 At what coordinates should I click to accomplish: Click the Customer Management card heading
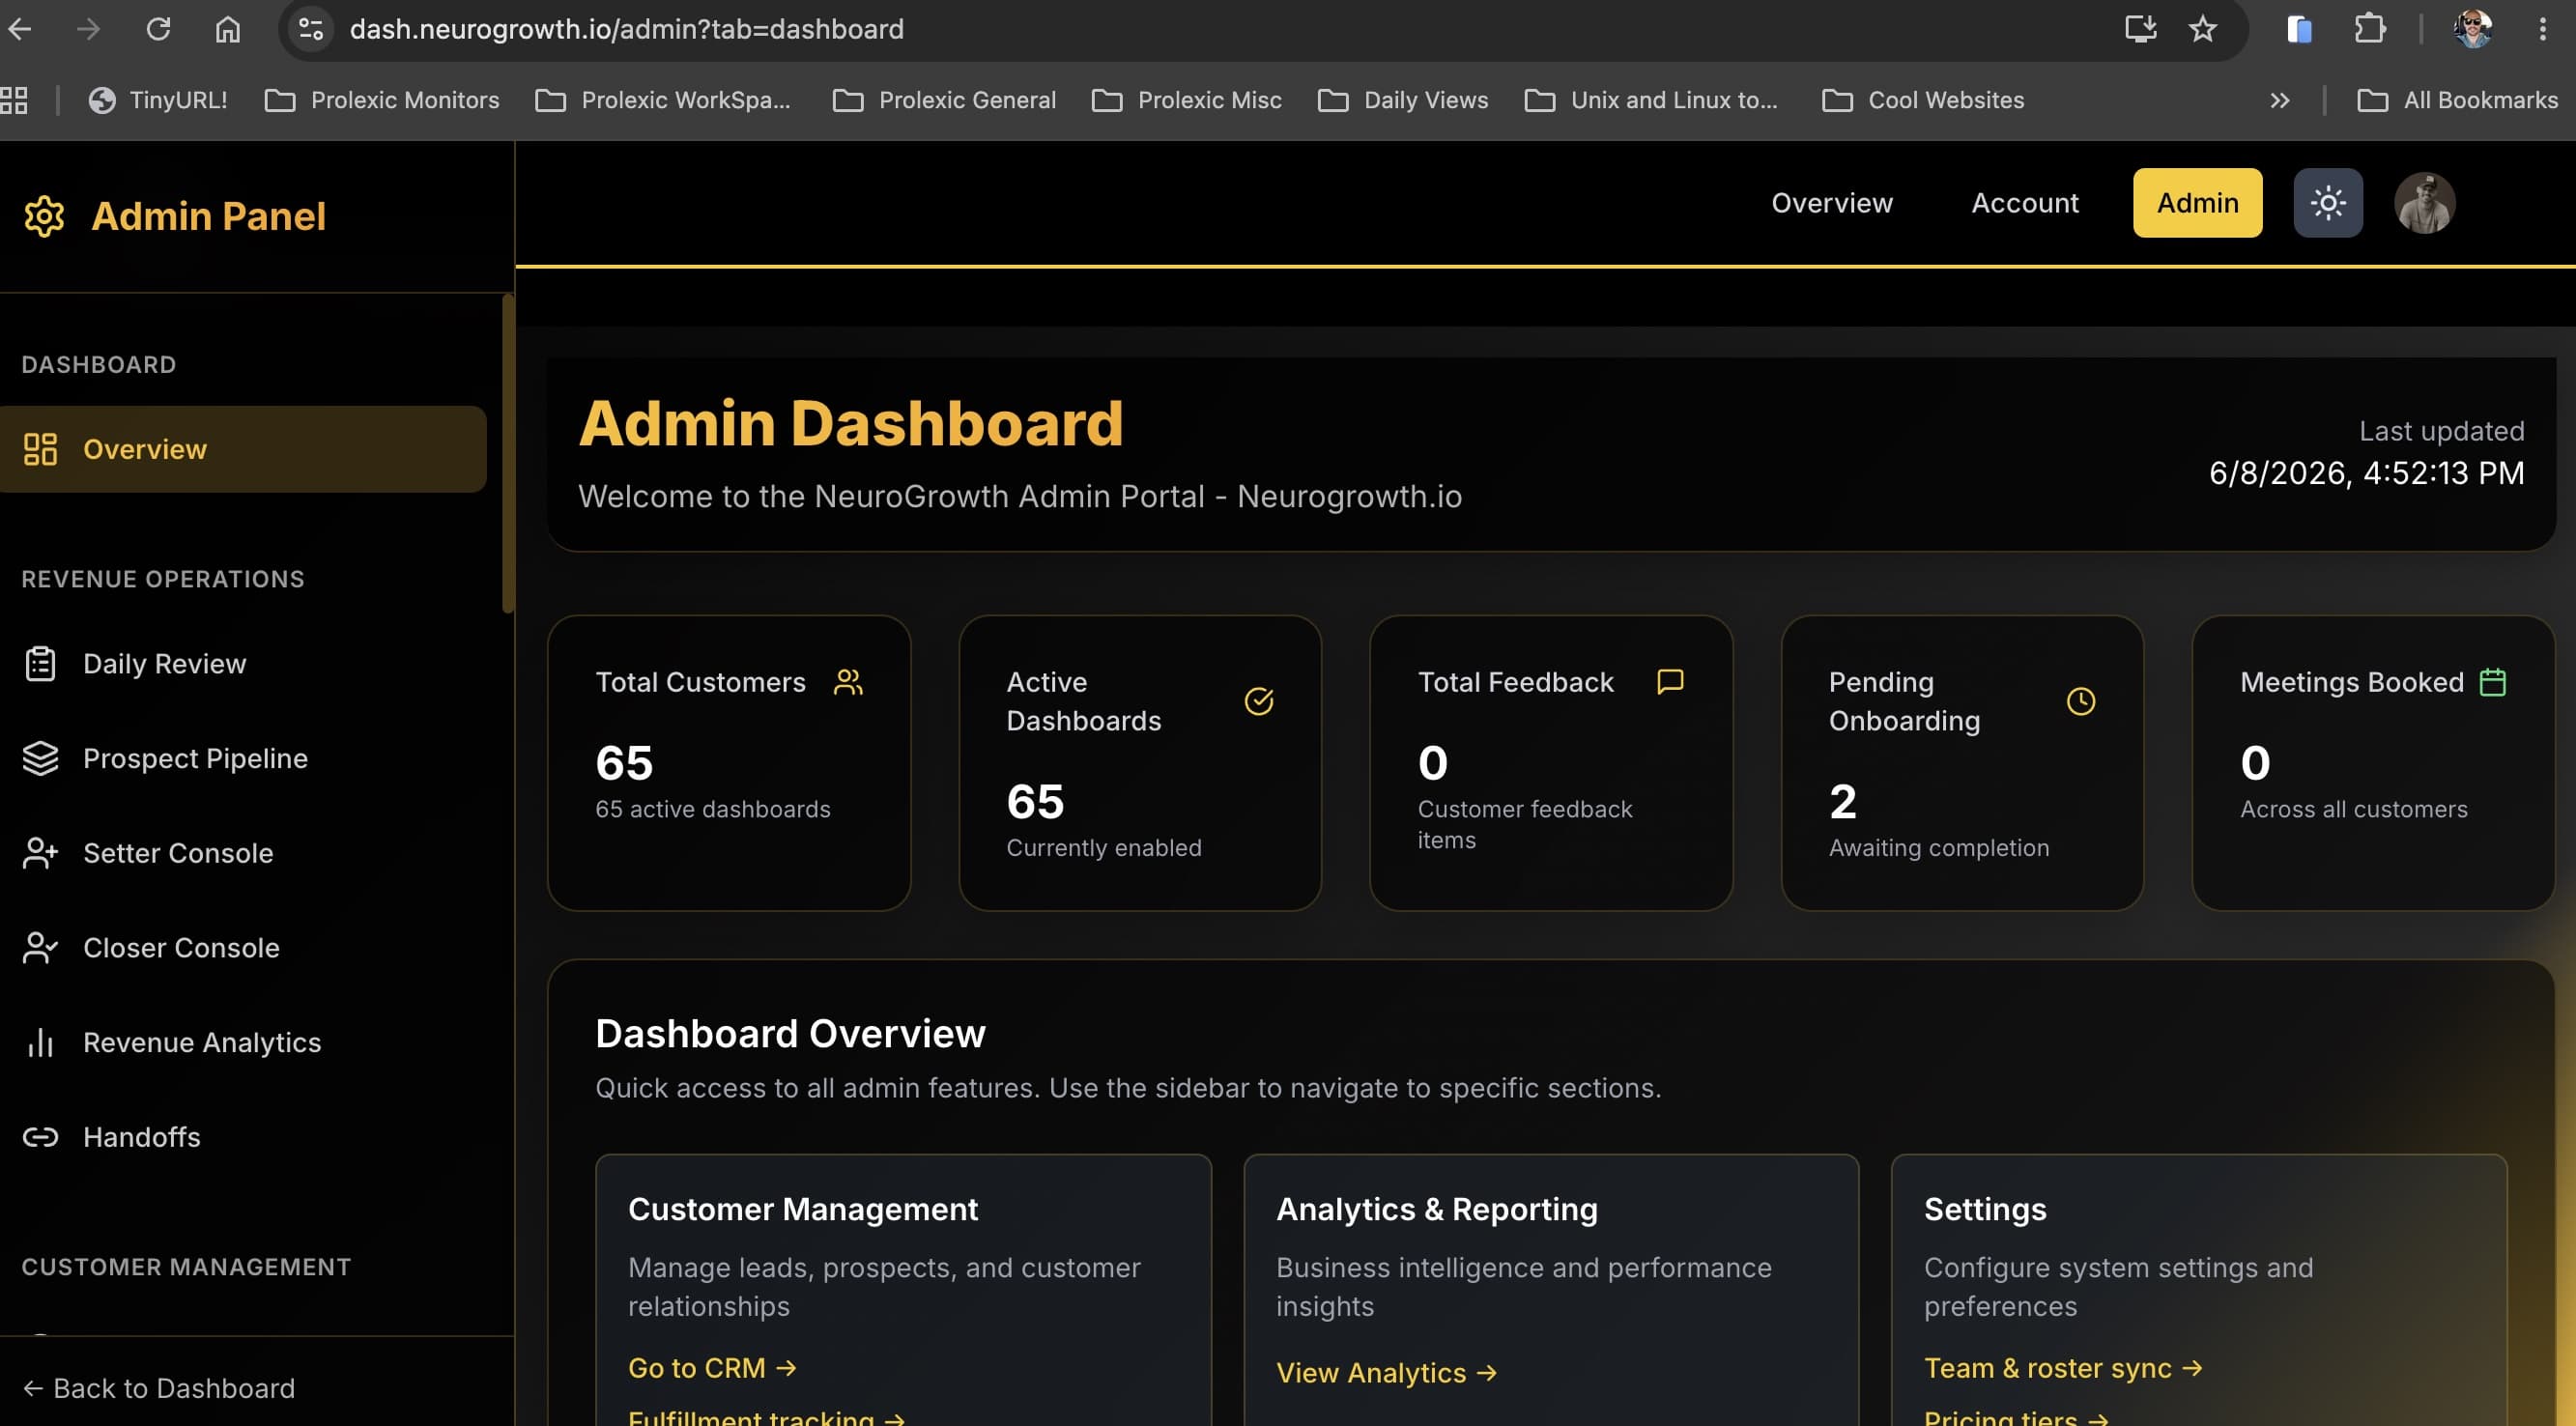click(x=802, y=1209)
